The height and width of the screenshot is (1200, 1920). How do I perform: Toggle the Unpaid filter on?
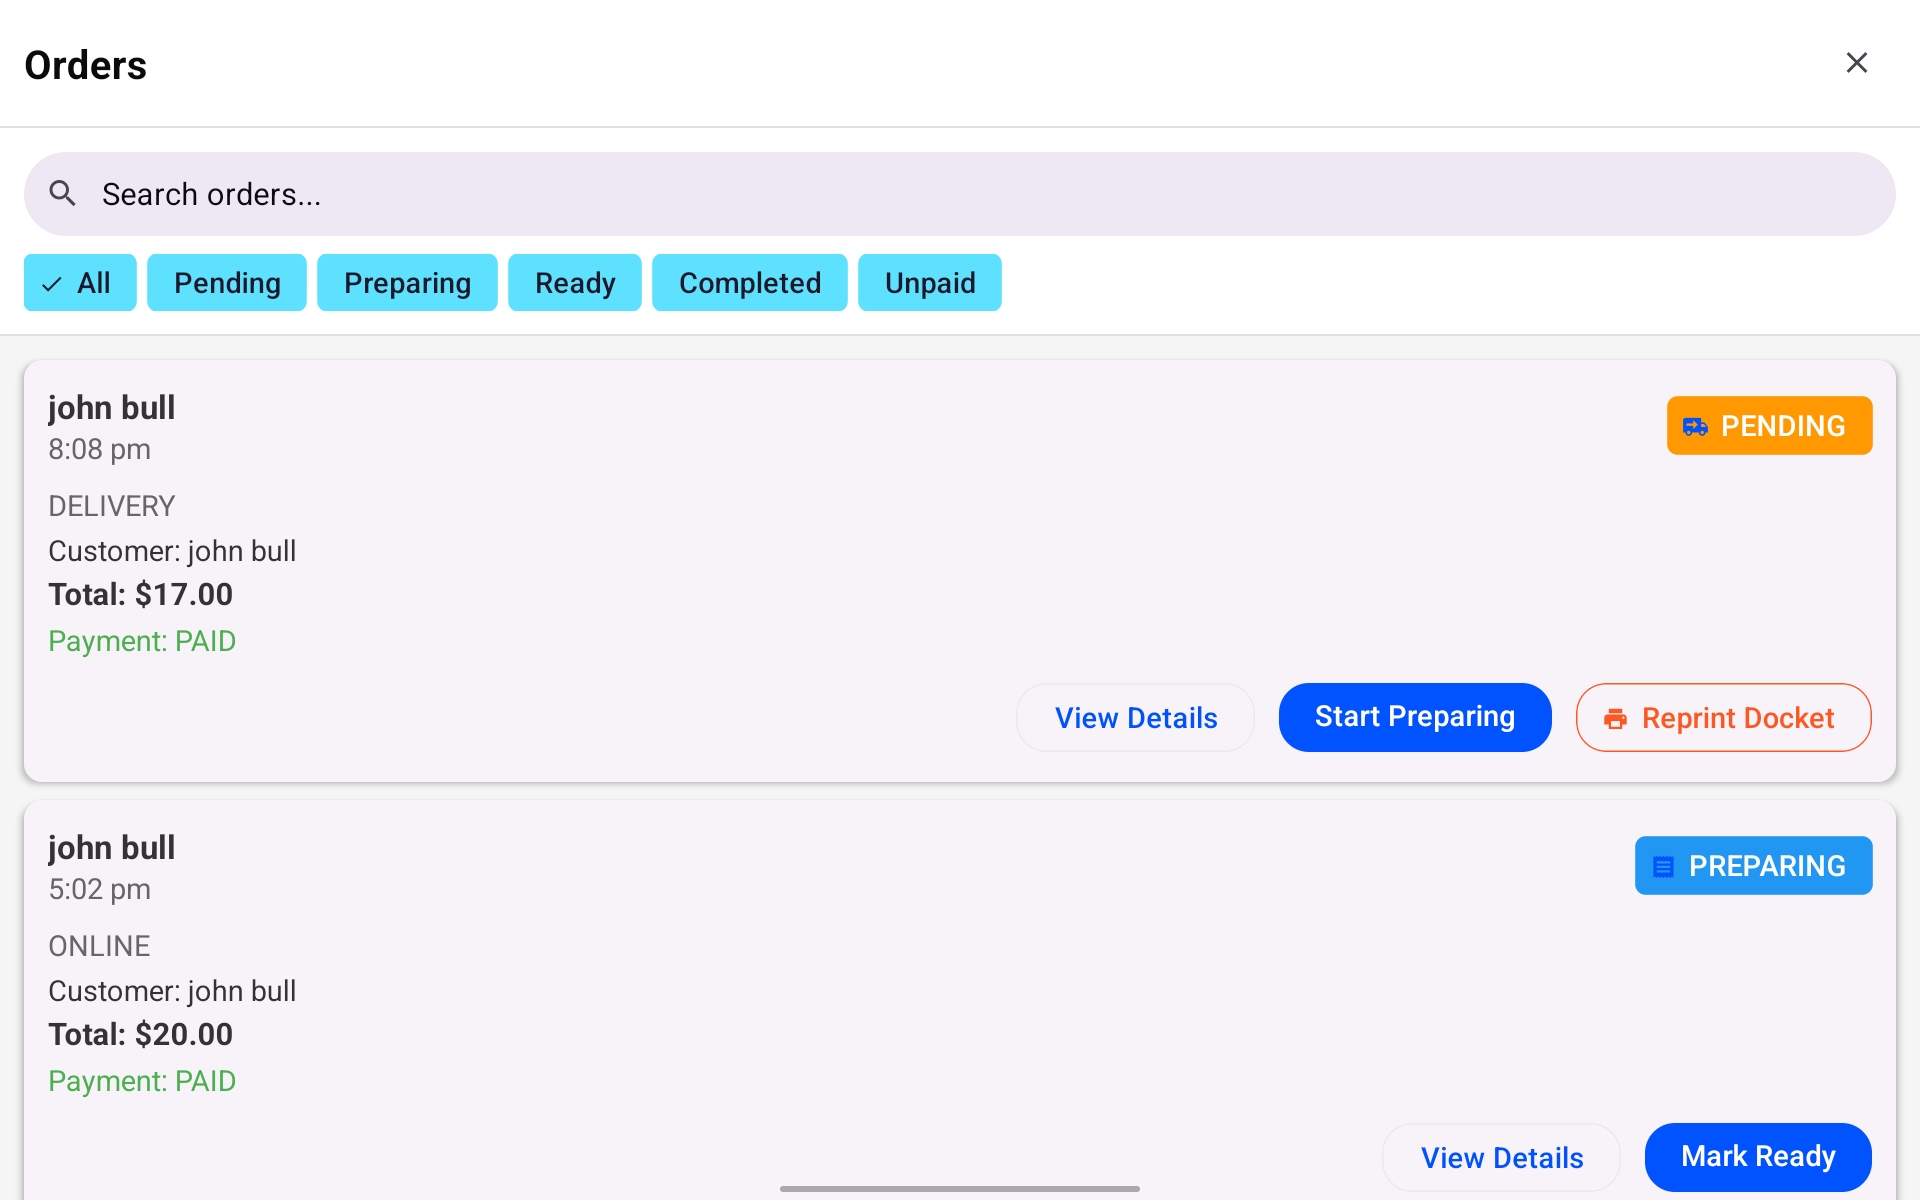pos(929,283)
